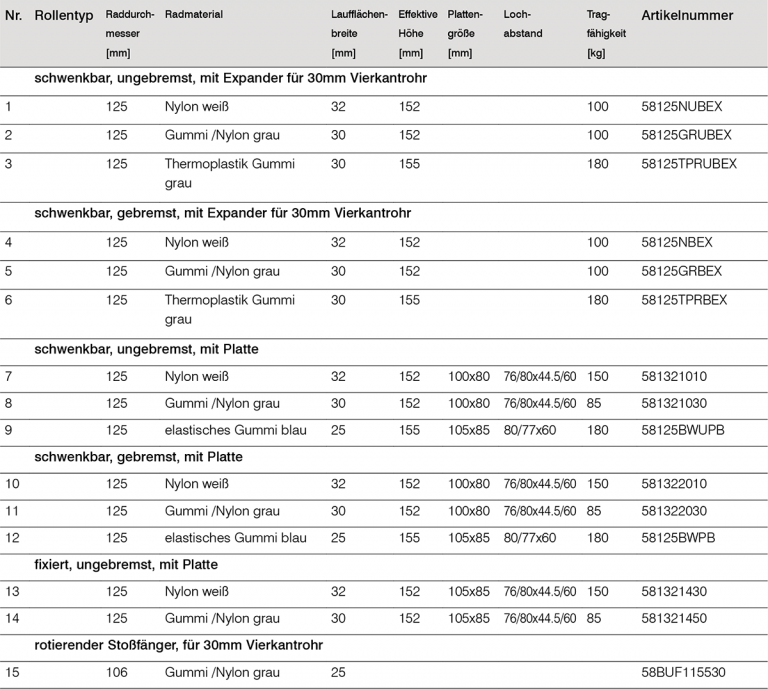Select article number 581321450

[673, 618]
